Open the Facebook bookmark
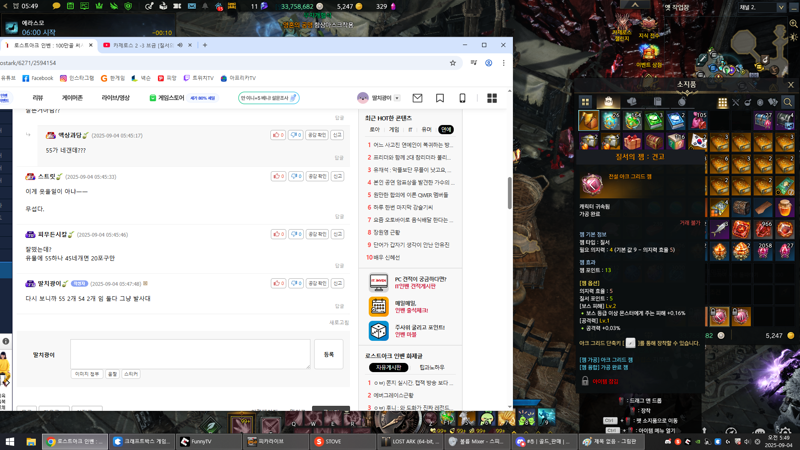 coord(38,78)
